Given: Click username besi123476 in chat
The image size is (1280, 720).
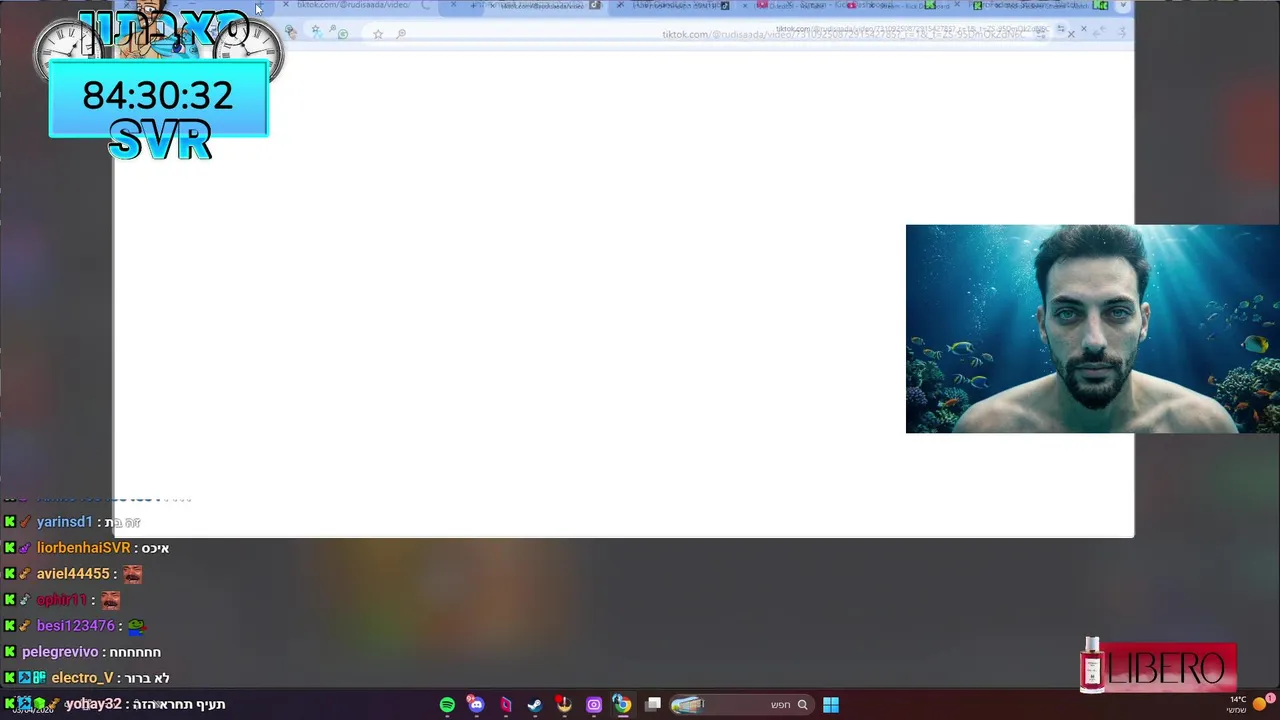Looking at the screenshot, I should click(76, 626).
